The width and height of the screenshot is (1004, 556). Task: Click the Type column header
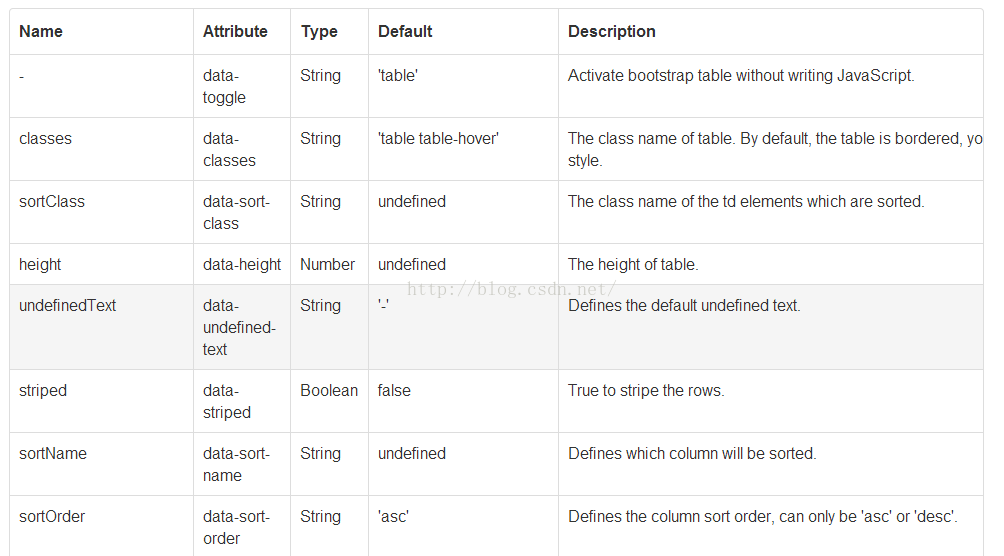319,31
